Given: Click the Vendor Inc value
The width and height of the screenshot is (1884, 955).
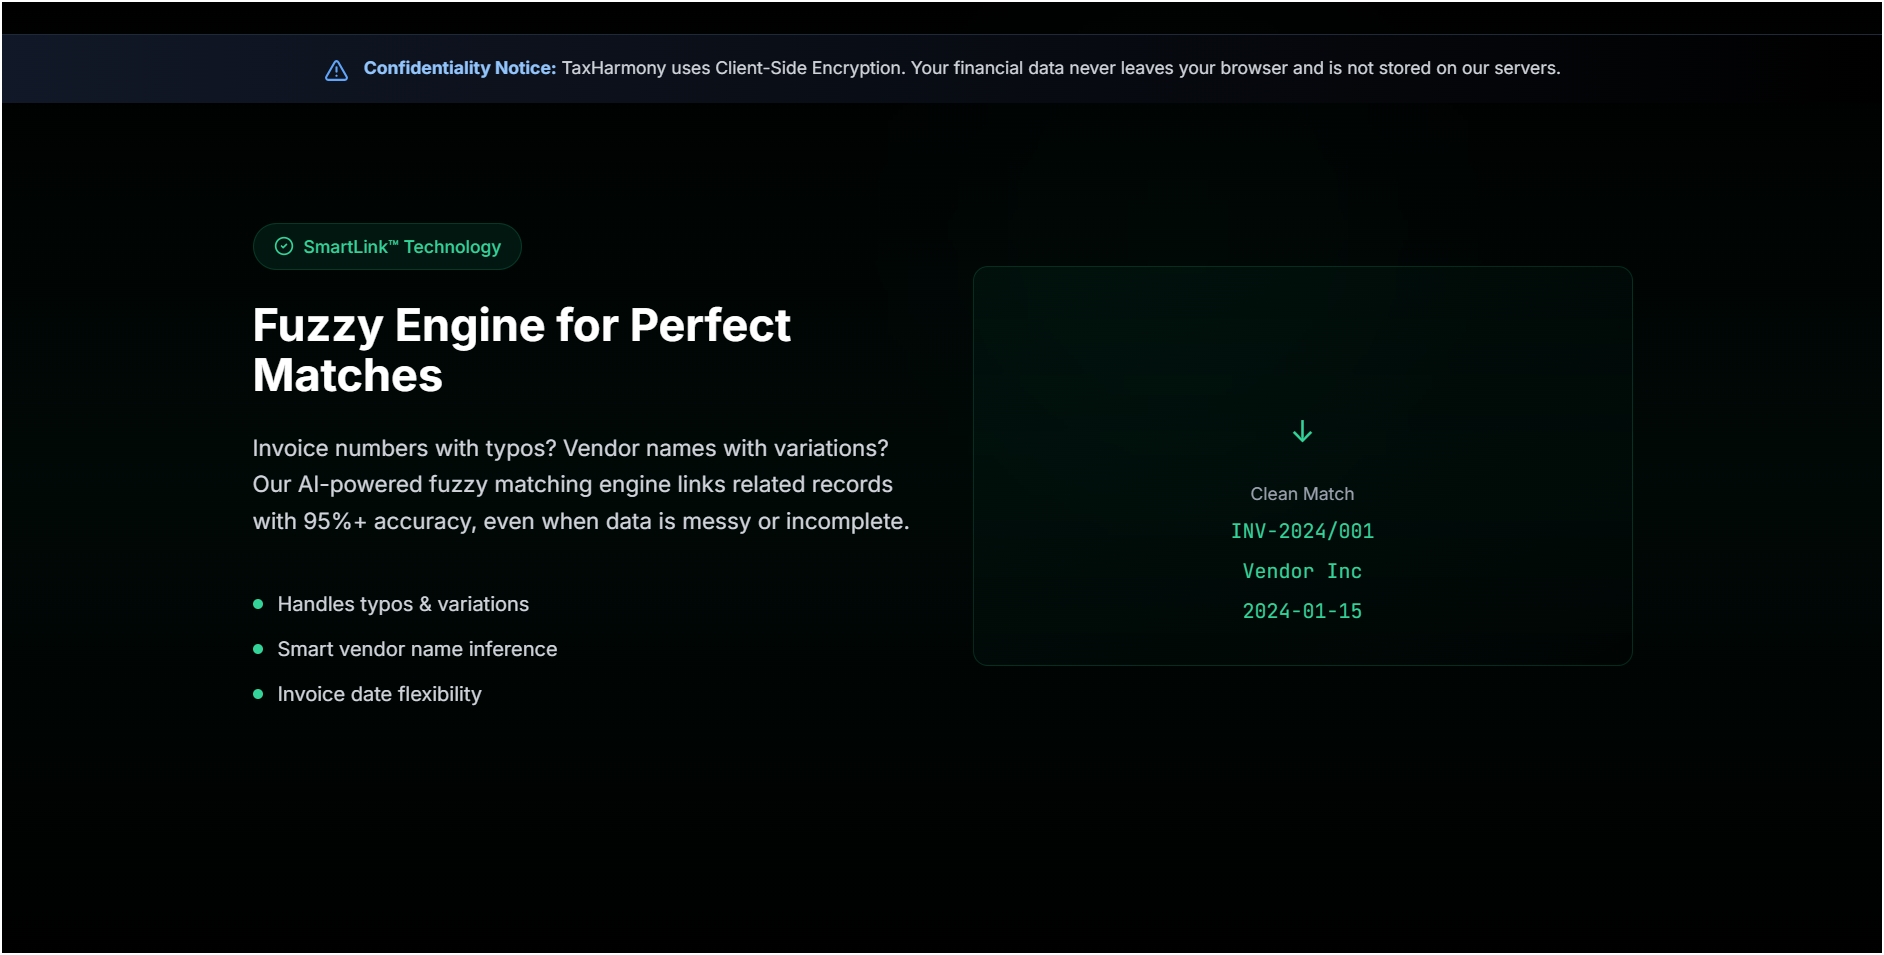Looking at the screenshot, I should point(1302,571).
